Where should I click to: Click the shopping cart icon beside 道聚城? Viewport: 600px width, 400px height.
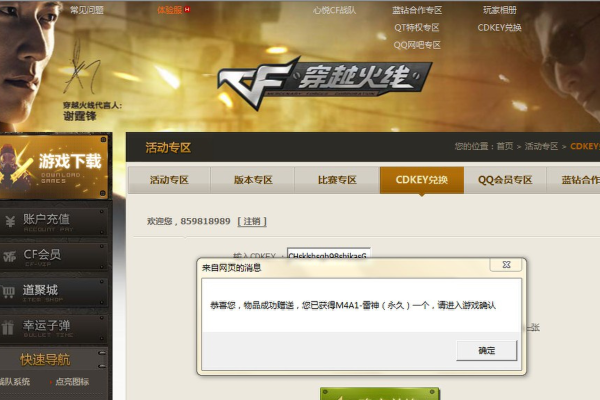click(8, 292)
